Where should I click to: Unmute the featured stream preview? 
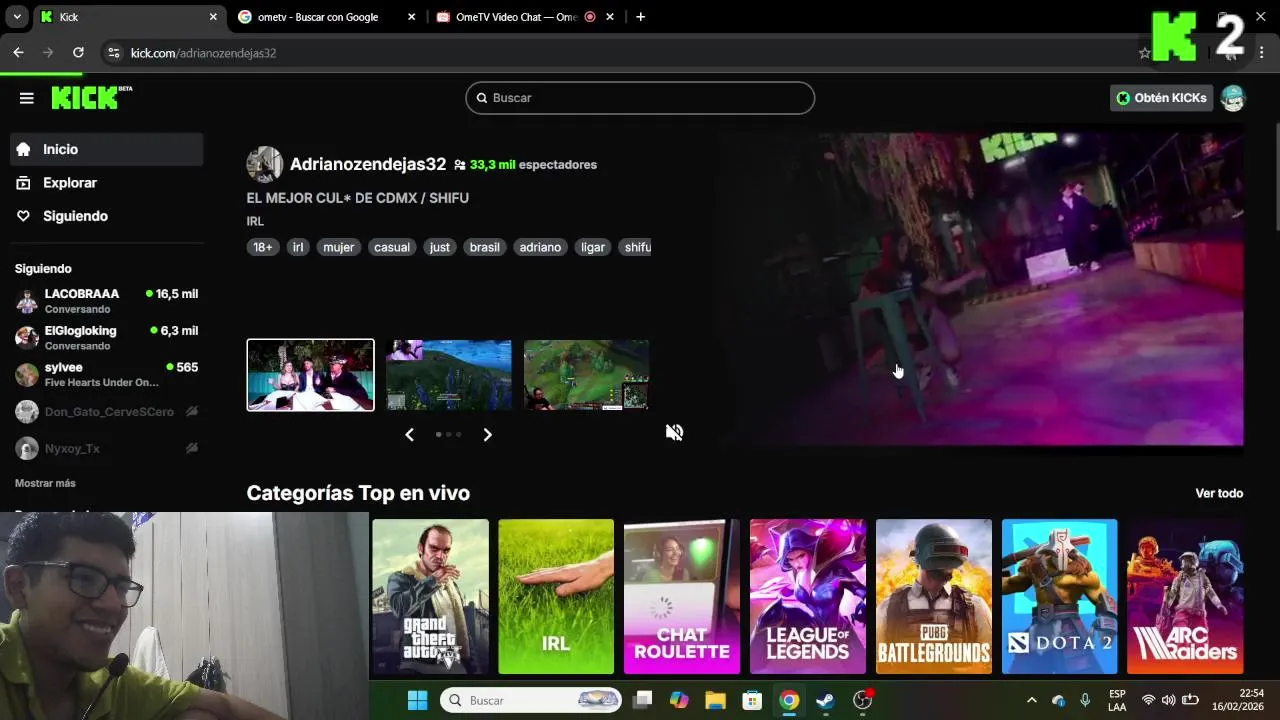(x=675, y=432)
